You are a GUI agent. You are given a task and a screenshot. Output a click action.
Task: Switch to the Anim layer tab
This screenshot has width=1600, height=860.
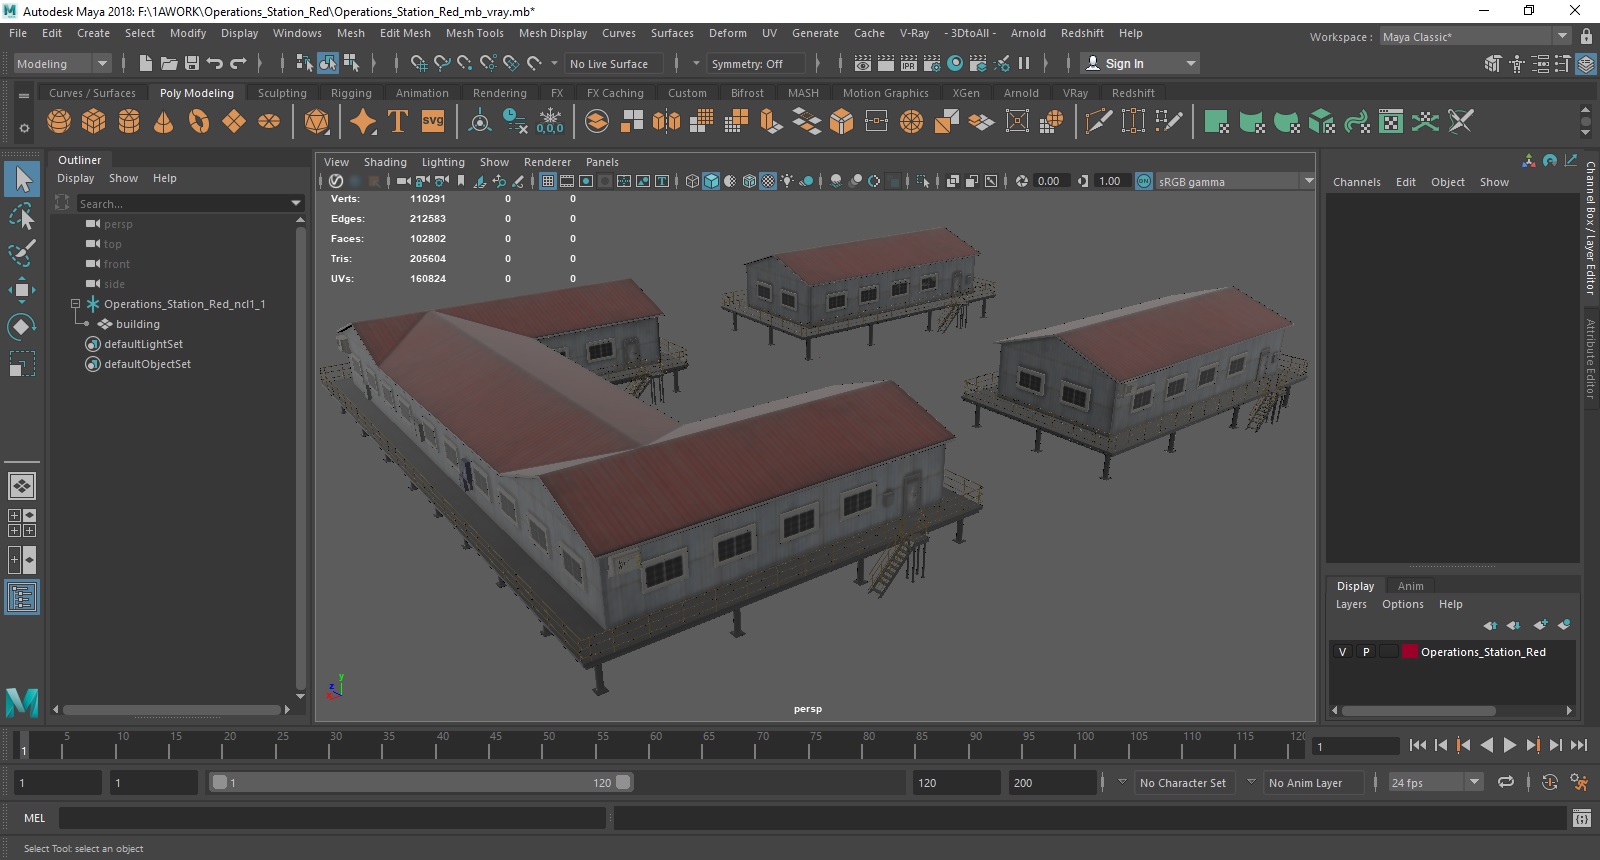1410,586
